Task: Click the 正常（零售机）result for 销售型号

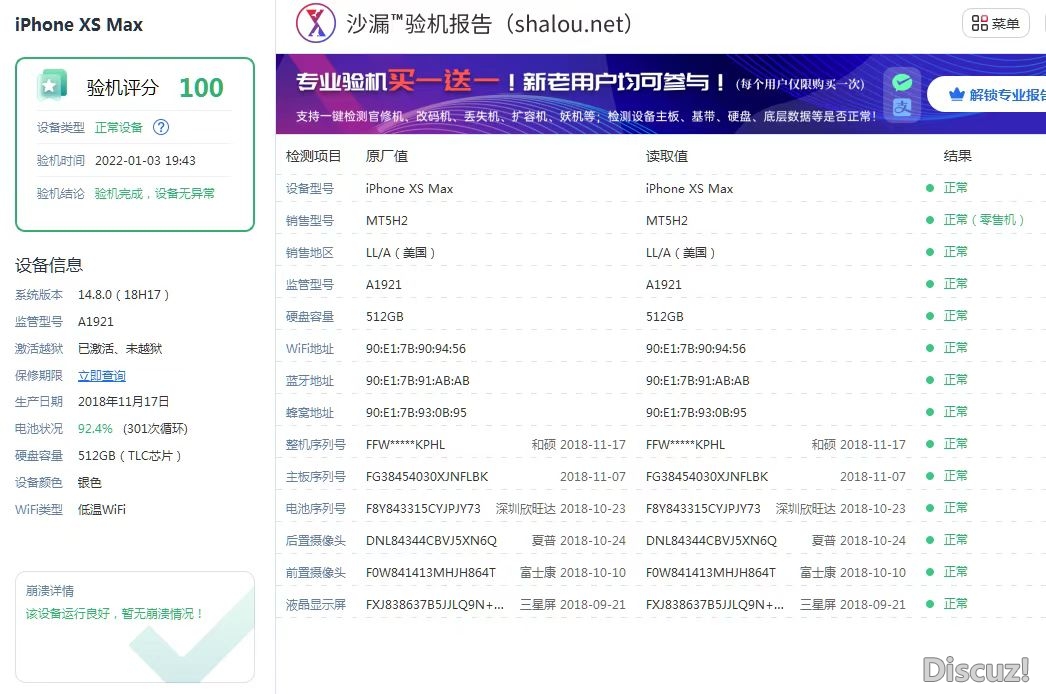Action: [985, 220]
